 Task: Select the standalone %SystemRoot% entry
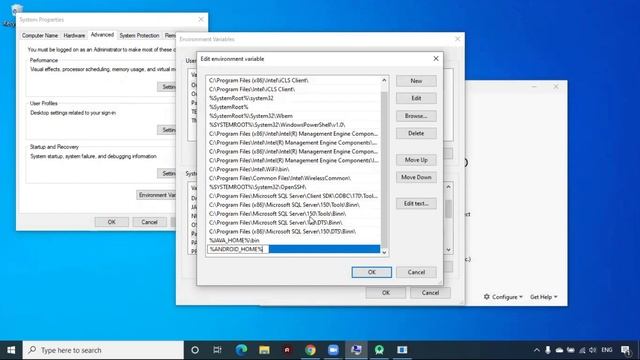[293, 107]
